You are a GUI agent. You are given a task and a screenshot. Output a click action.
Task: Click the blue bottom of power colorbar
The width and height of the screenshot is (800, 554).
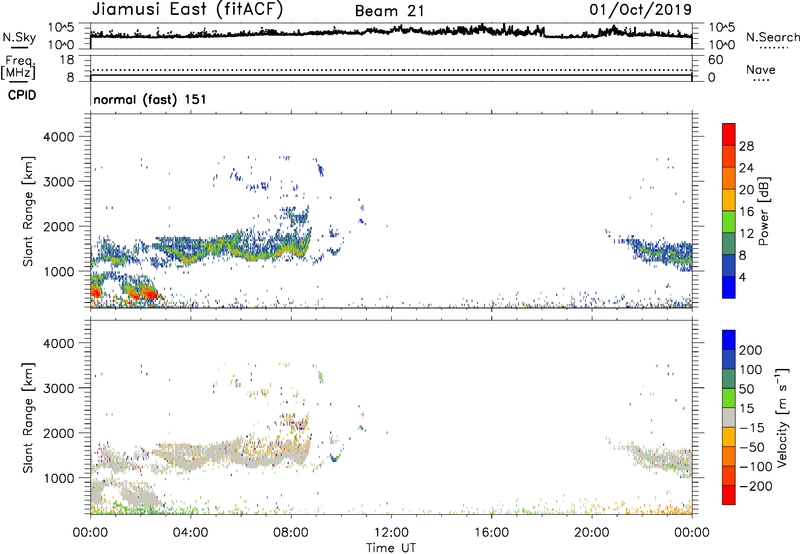(x=729, y=287)
